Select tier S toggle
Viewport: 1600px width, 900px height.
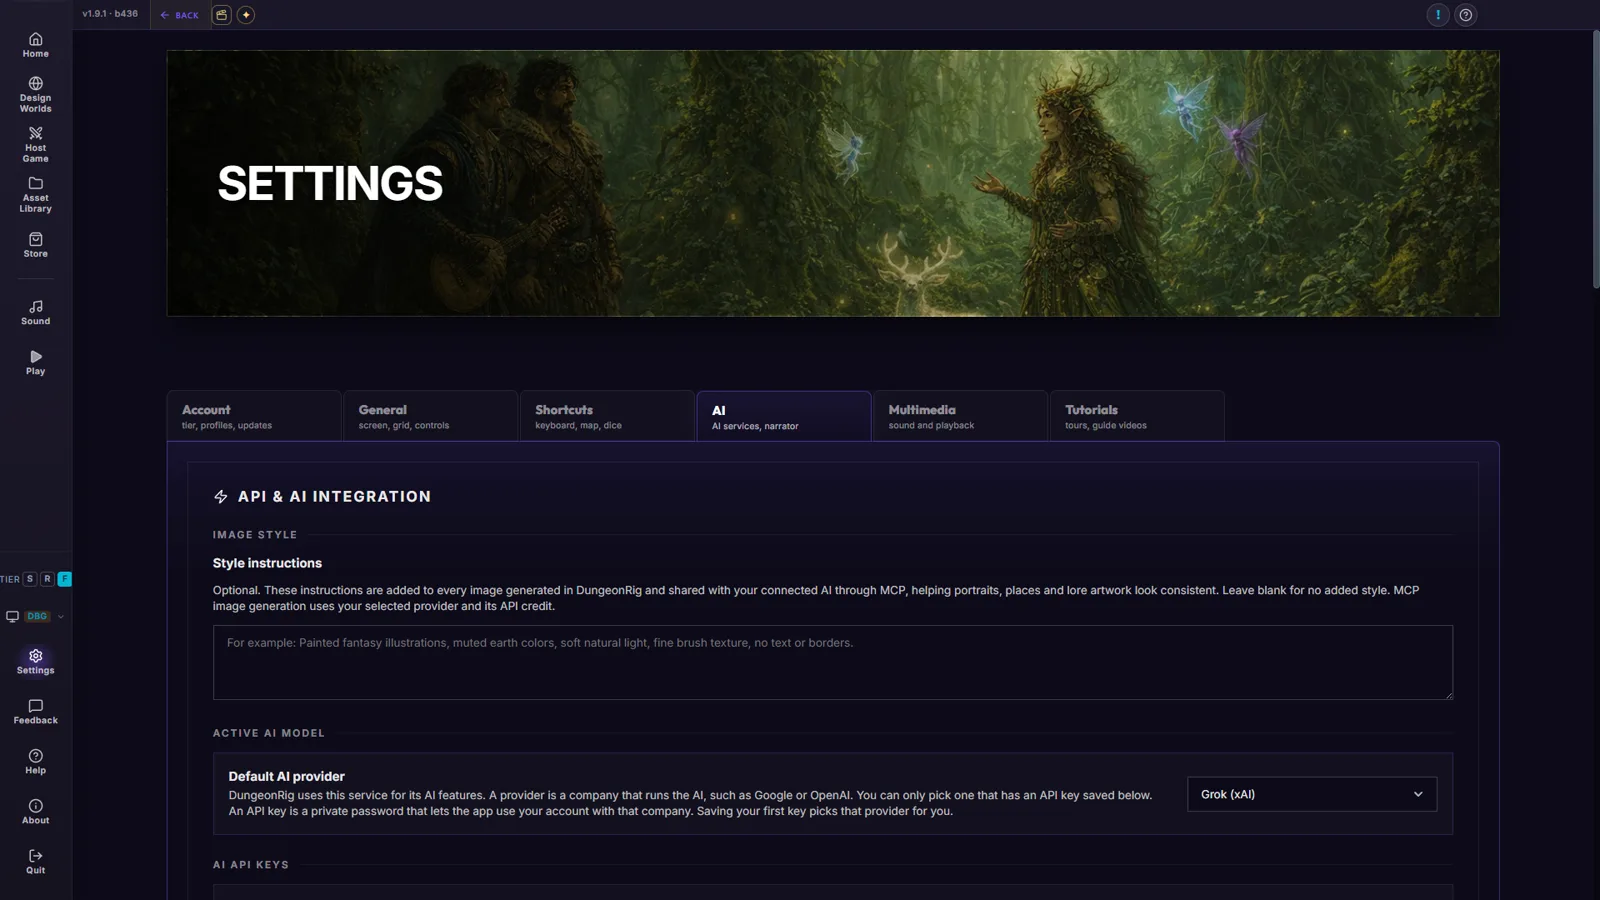(x=30, y=579)
